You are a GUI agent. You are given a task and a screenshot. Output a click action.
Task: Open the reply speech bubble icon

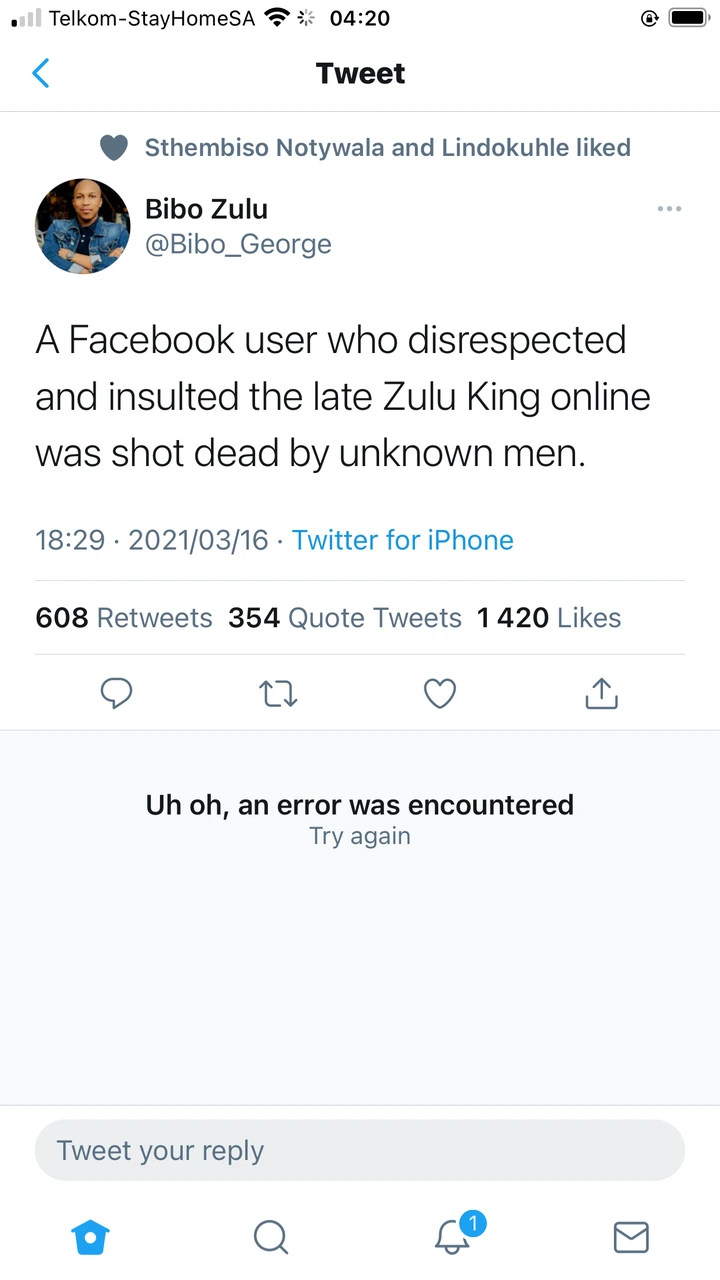117,693
